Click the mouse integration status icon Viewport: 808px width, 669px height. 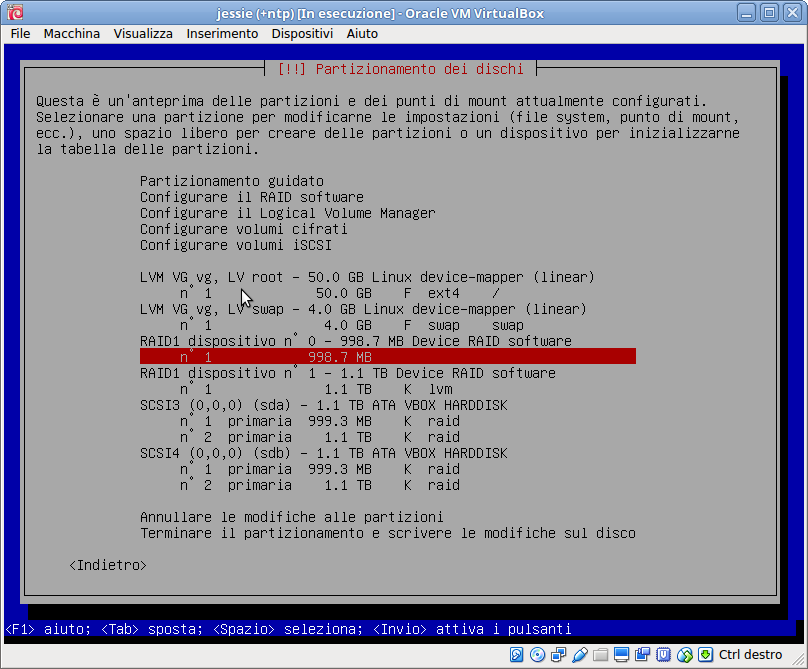coord(684,655)
